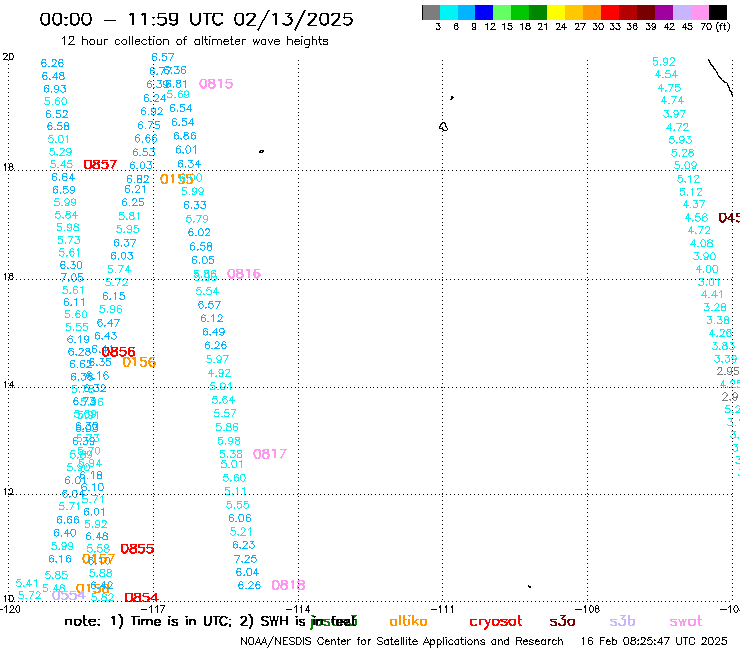This screenshot has width=740, height=650.
Task: Click the pink time marker 0815
Action: click(x=216, y=84)
